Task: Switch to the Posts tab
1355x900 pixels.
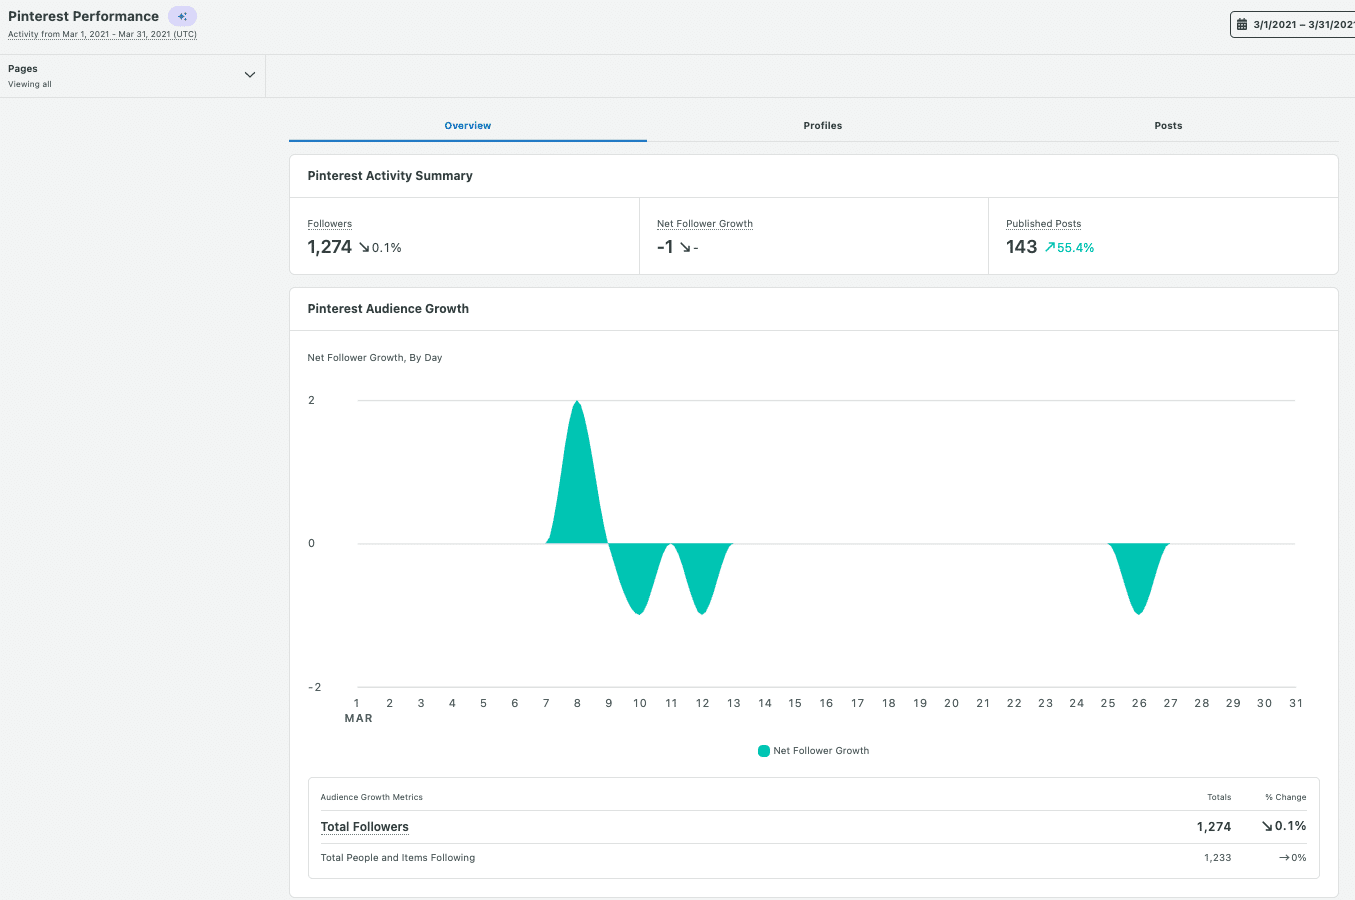Action: pyautogui.click(x=1167, y=125)
